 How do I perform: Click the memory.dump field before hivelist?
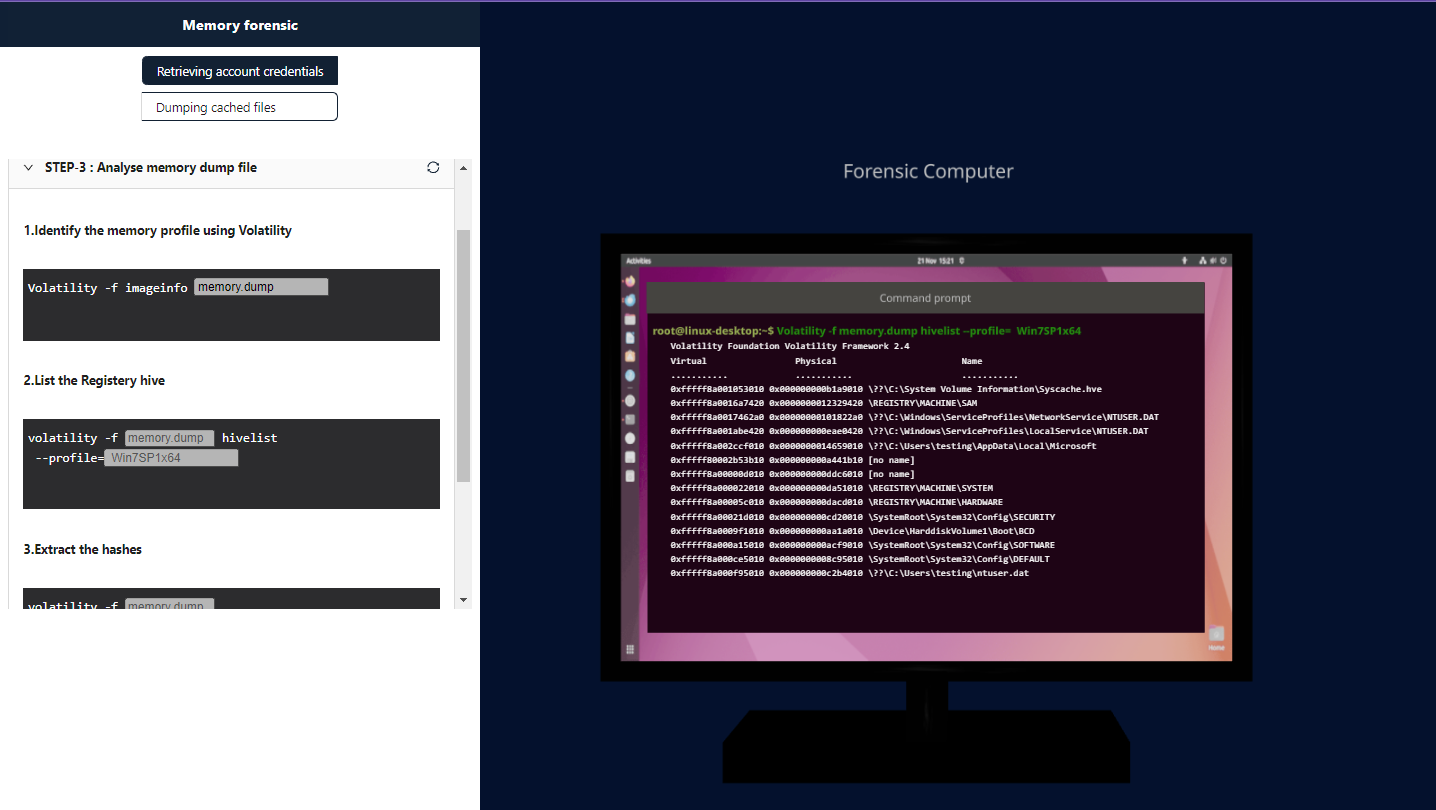point(169,438)
